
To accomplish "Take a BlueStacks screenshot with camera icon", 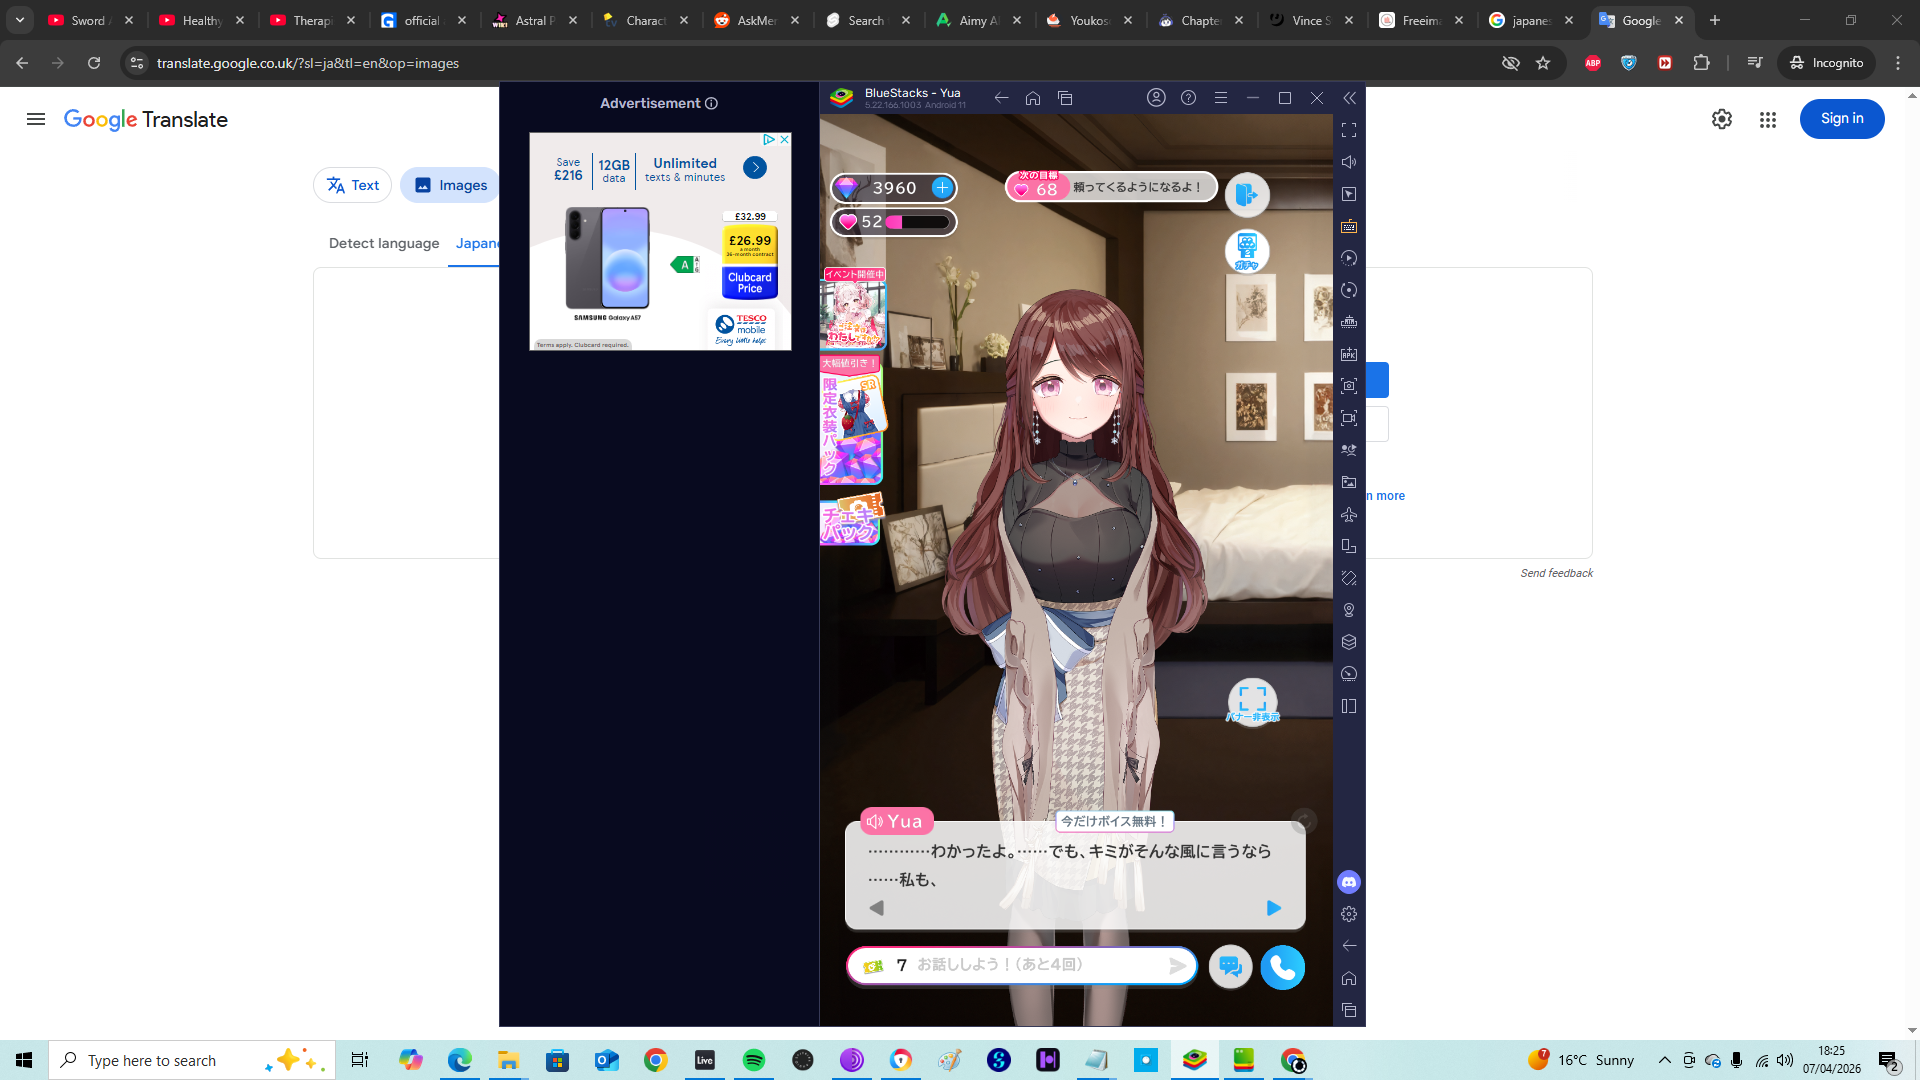I will [x=1349, y=386].
